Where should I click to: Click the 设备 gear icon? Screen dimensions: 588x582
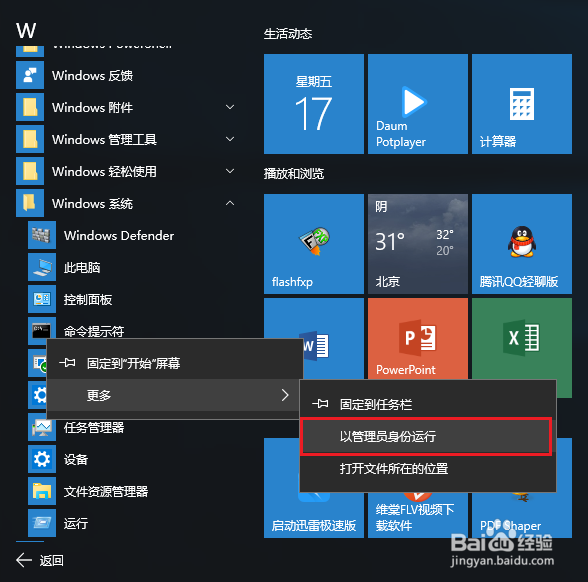(x=42, y=459)
